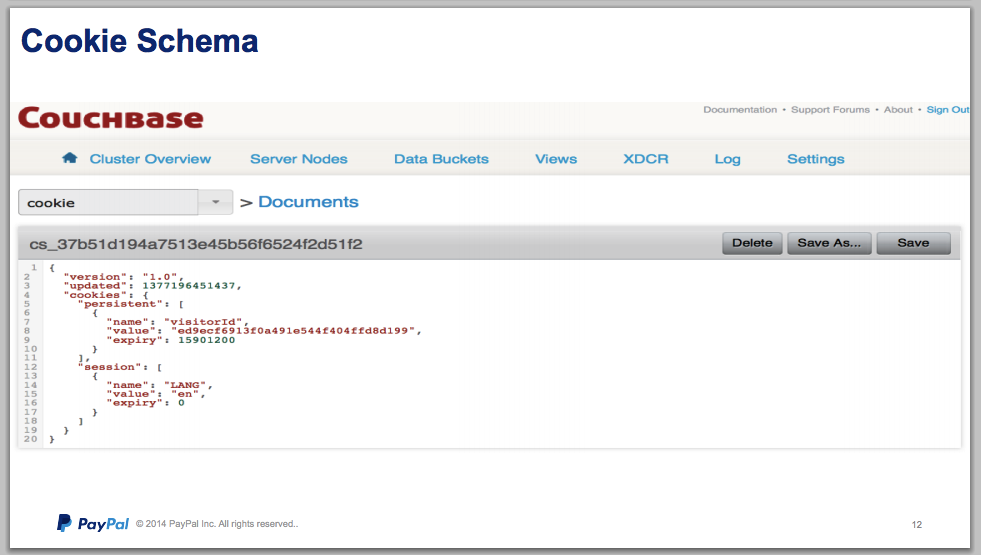Viewport: 981px width, 555px height.
Task: Expand the cookie bucket dropdown arrow
Action: (215, 202)
